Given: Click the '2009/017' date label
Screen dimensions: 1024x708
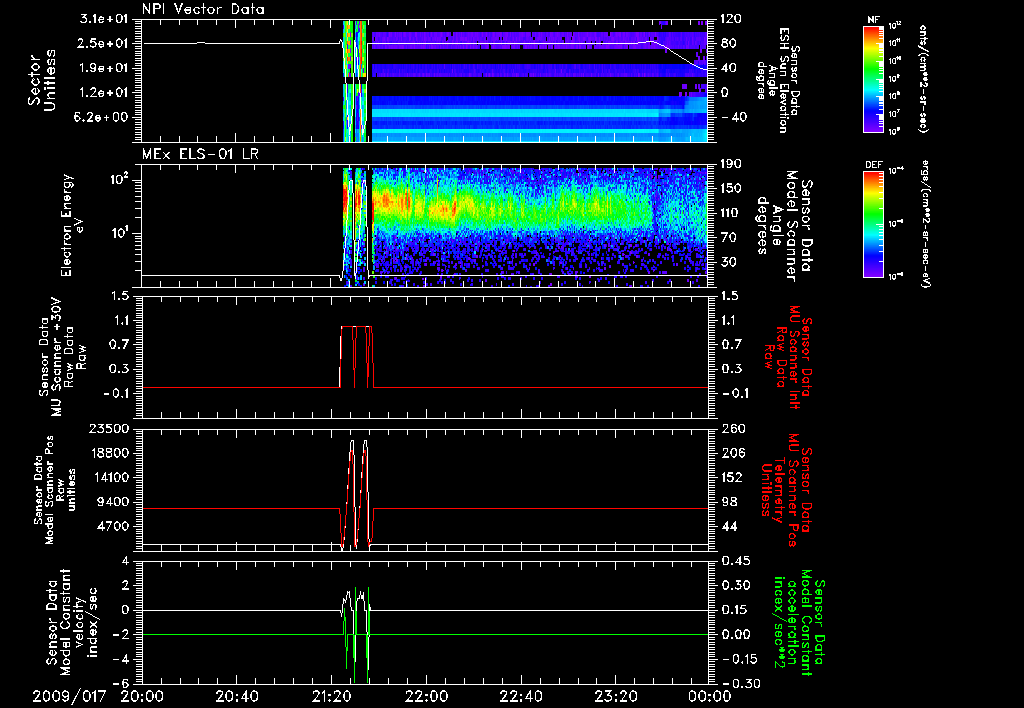Looking at the screenshot, I should click(x=69, y=696).
